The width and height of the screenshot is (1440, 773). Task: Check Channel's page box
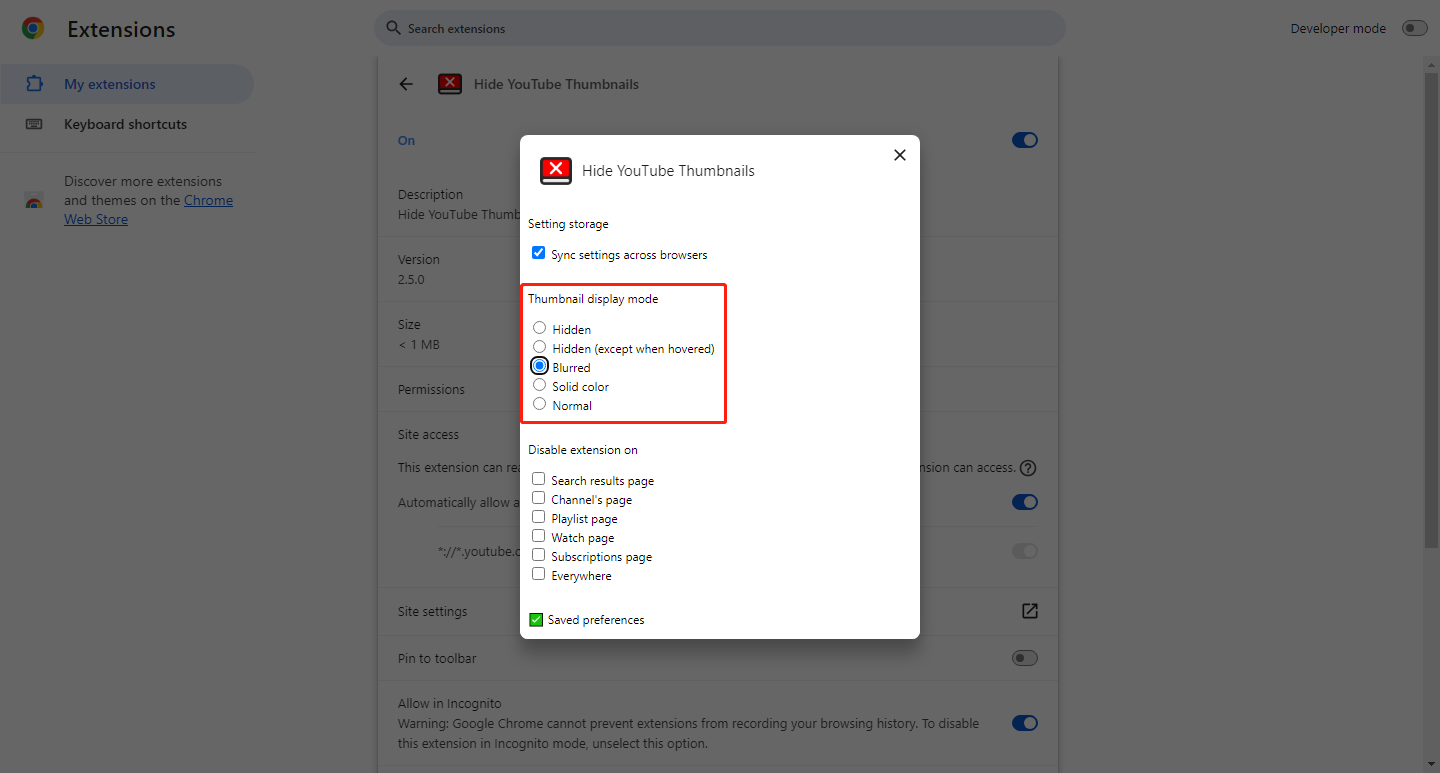click(x=538, y=498)
